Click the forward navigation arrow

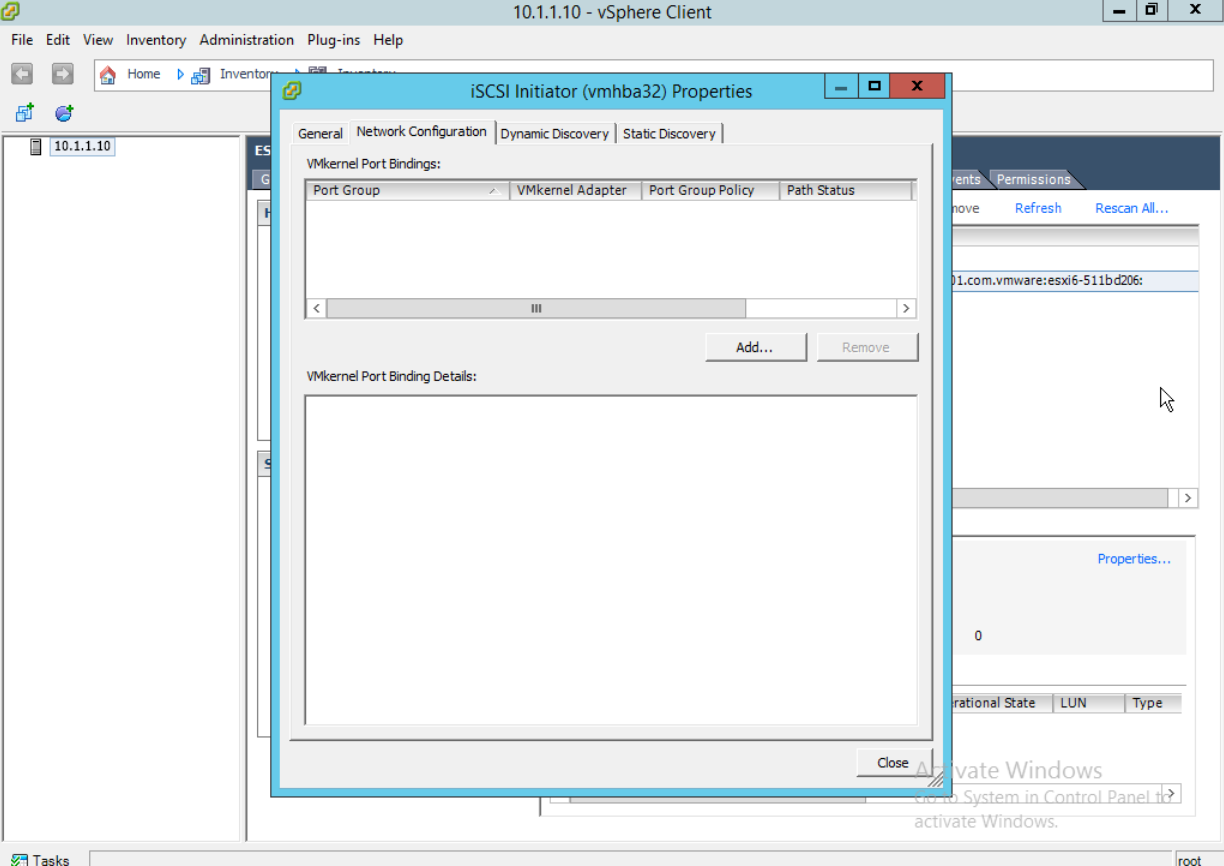click(61, 73)
